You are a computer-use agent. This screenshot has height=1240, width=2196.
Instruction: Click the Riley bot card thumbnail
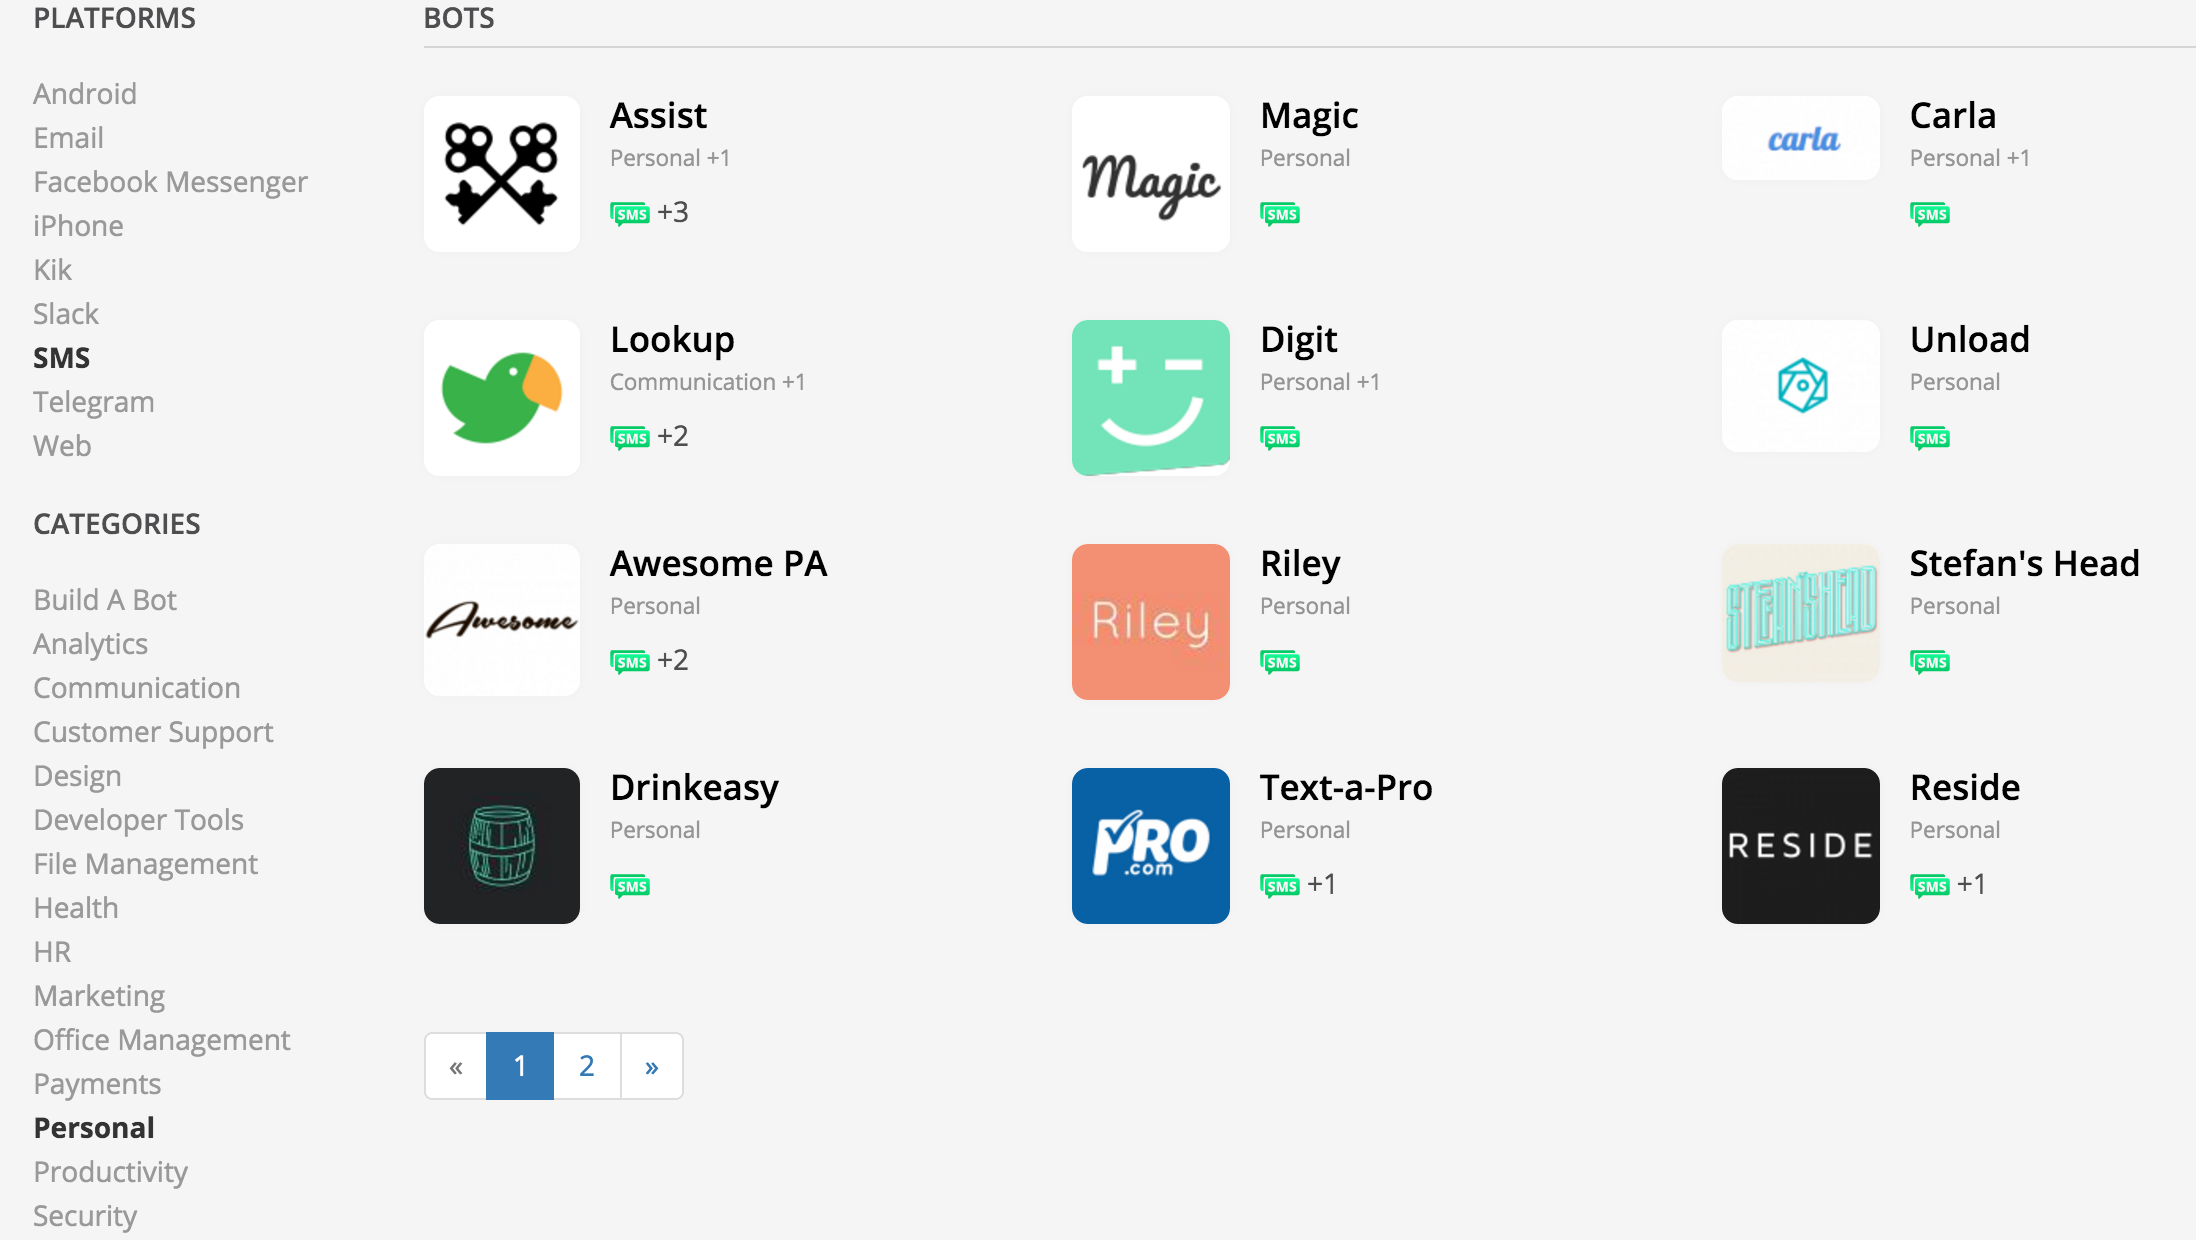pos(1151,620)
